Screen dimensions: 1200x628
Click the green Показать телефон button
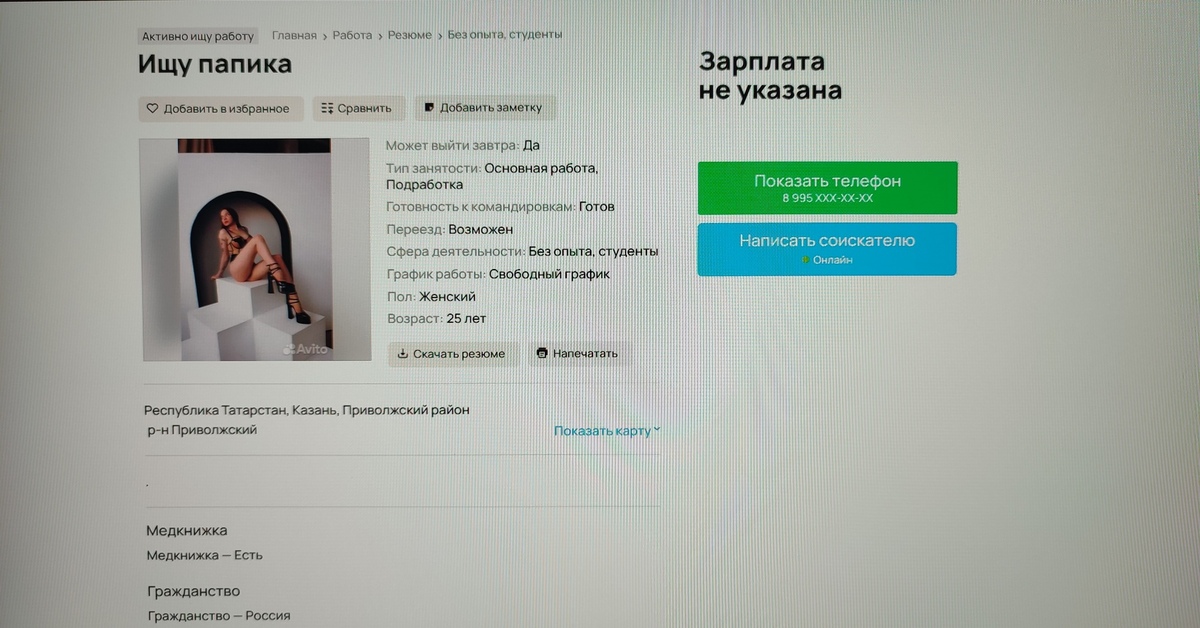coord(827,188)
